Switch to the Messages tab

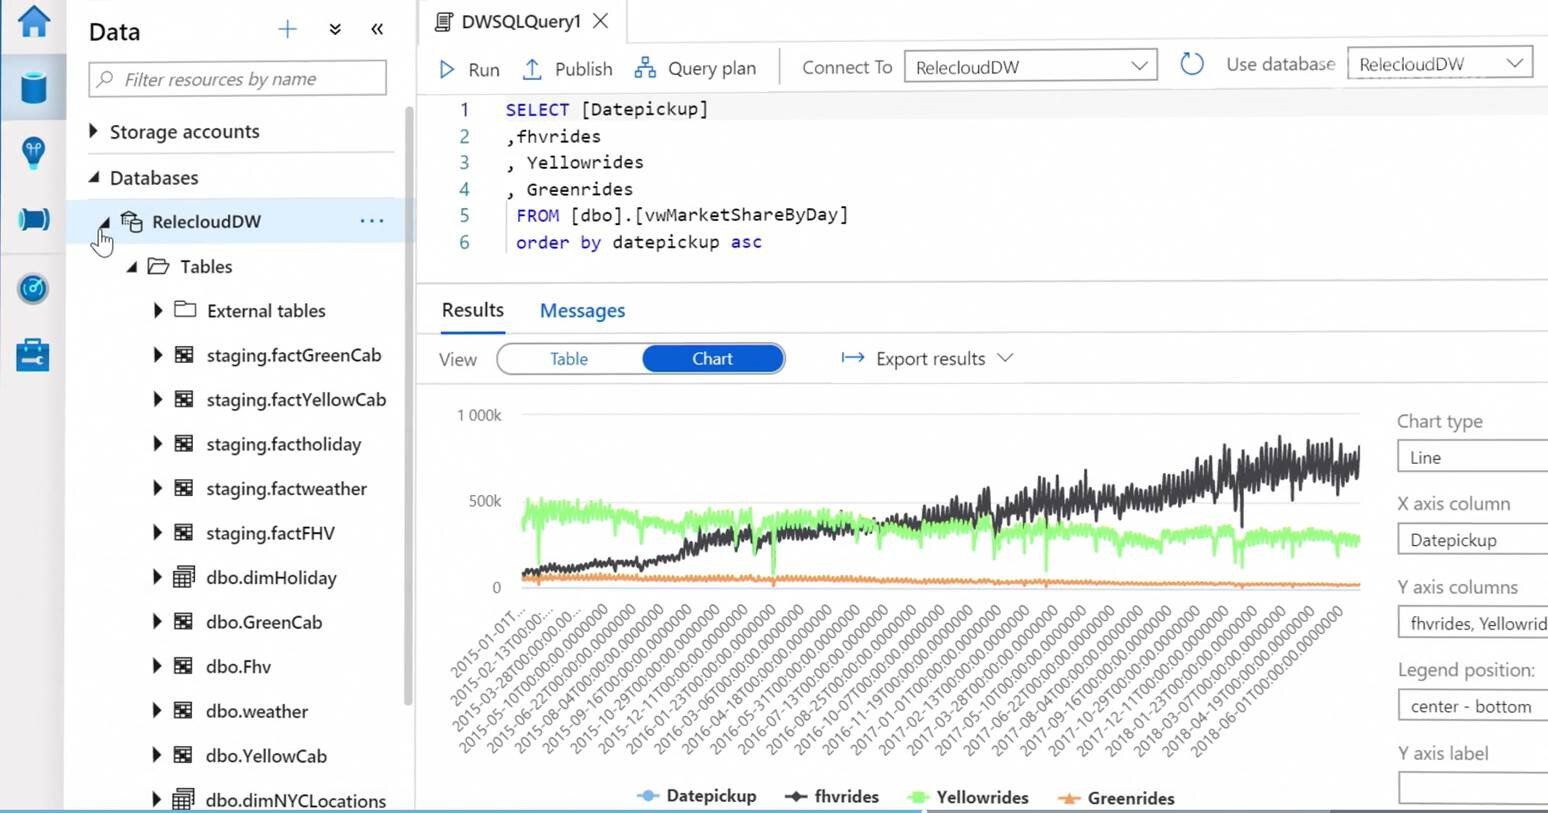(x=583, y=311)
